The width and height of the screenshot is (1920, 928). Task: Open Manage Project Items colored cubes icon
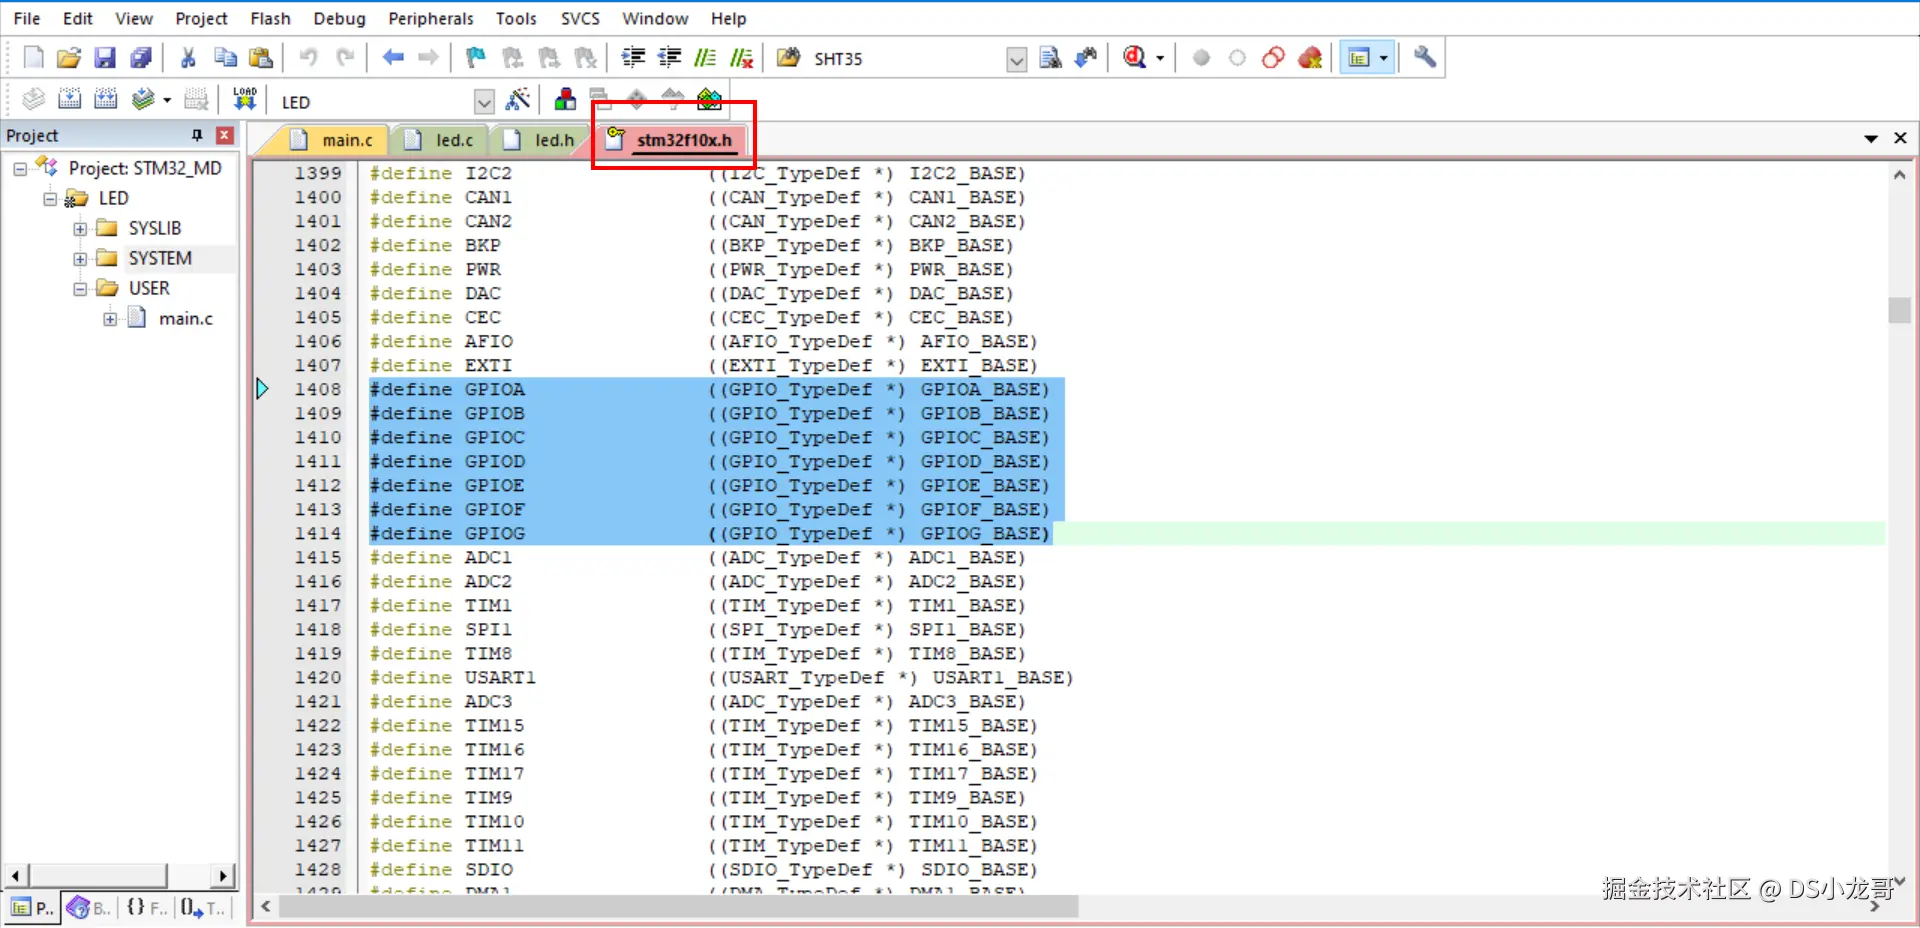tap(565, 99)
